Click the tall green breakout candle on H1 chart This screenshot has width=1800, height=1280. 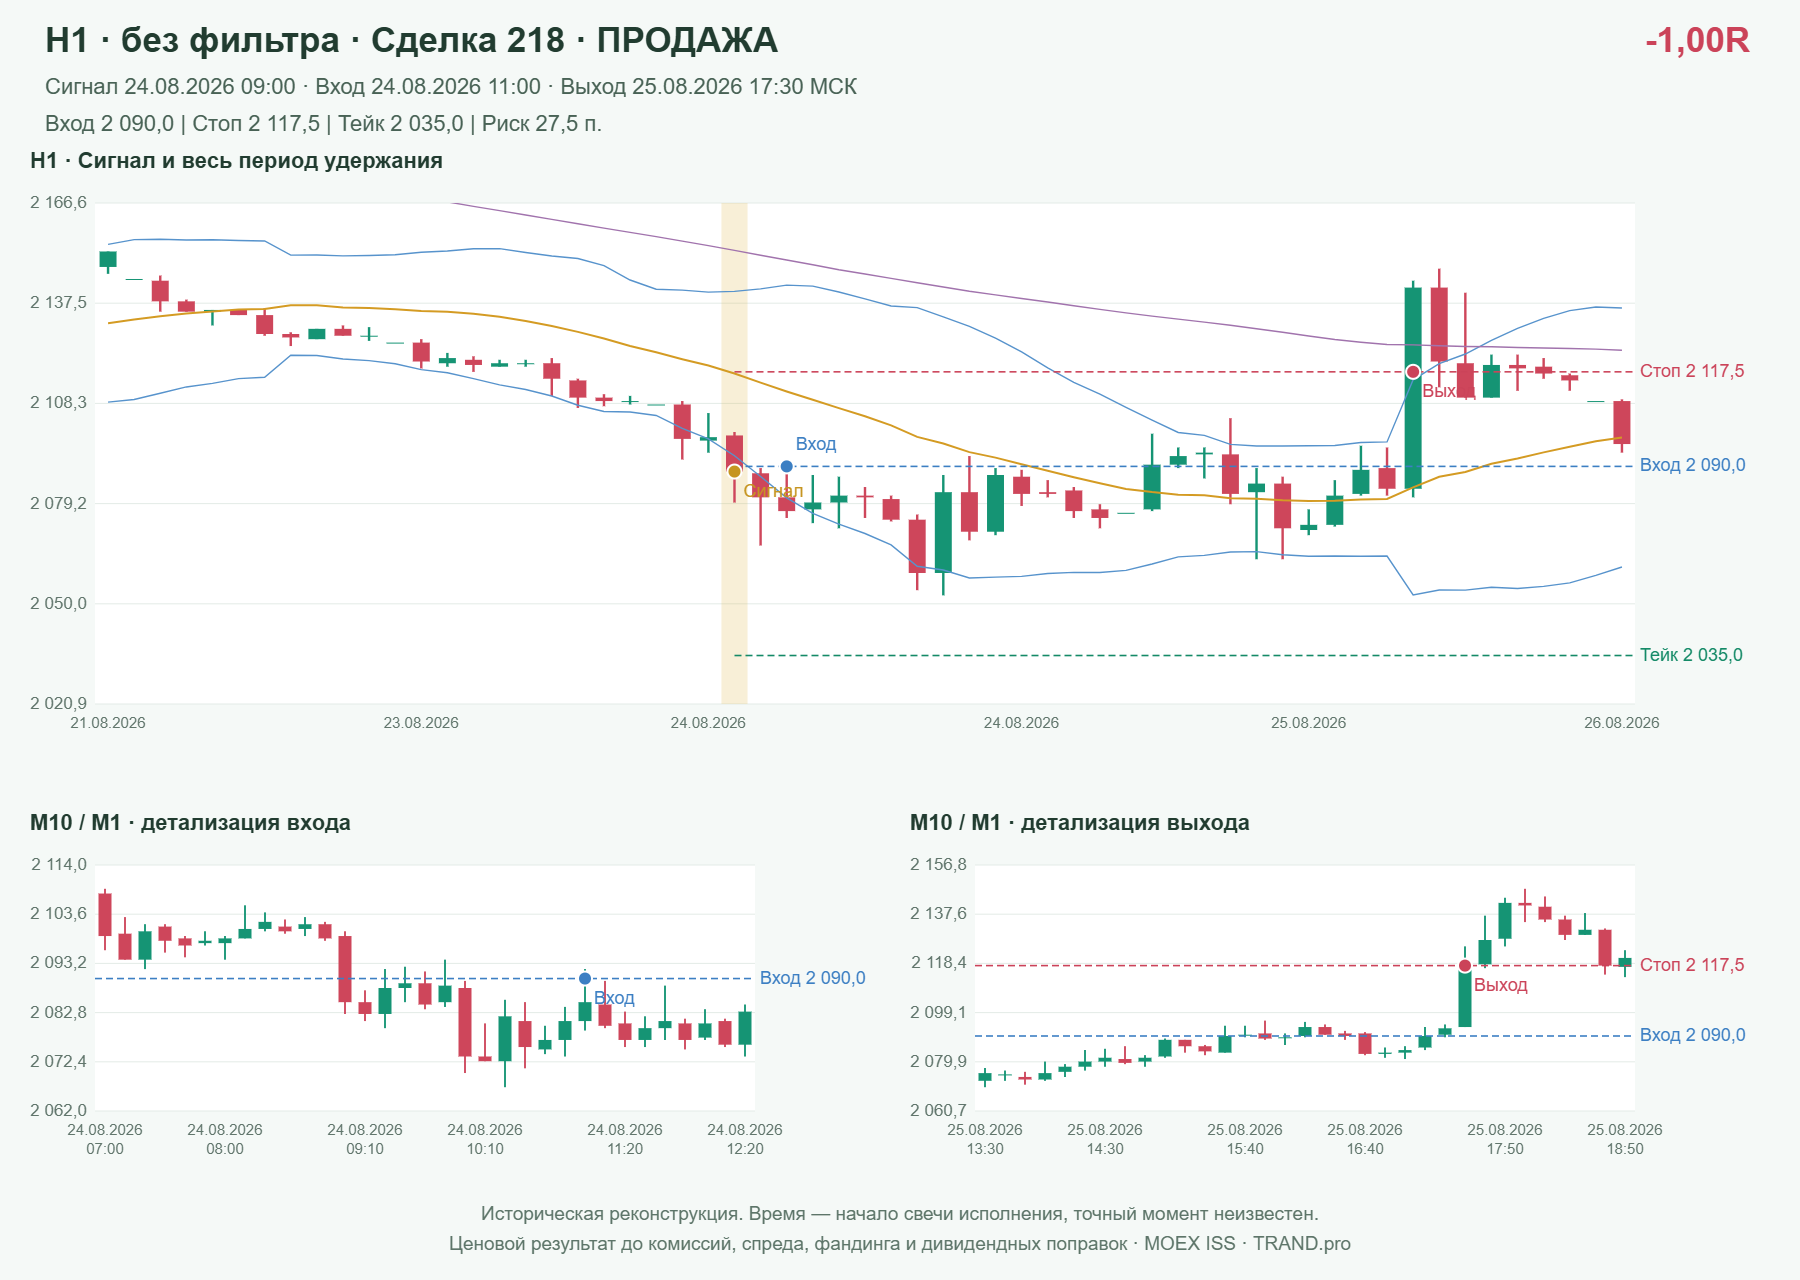click(x=1413, y=388)
